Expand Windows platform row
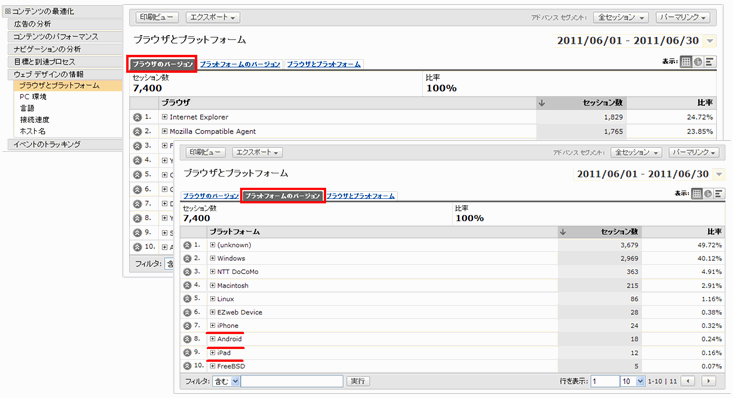The width and height of the screenshot is (733, 398). pyautogui.click(x=213, y=258)
